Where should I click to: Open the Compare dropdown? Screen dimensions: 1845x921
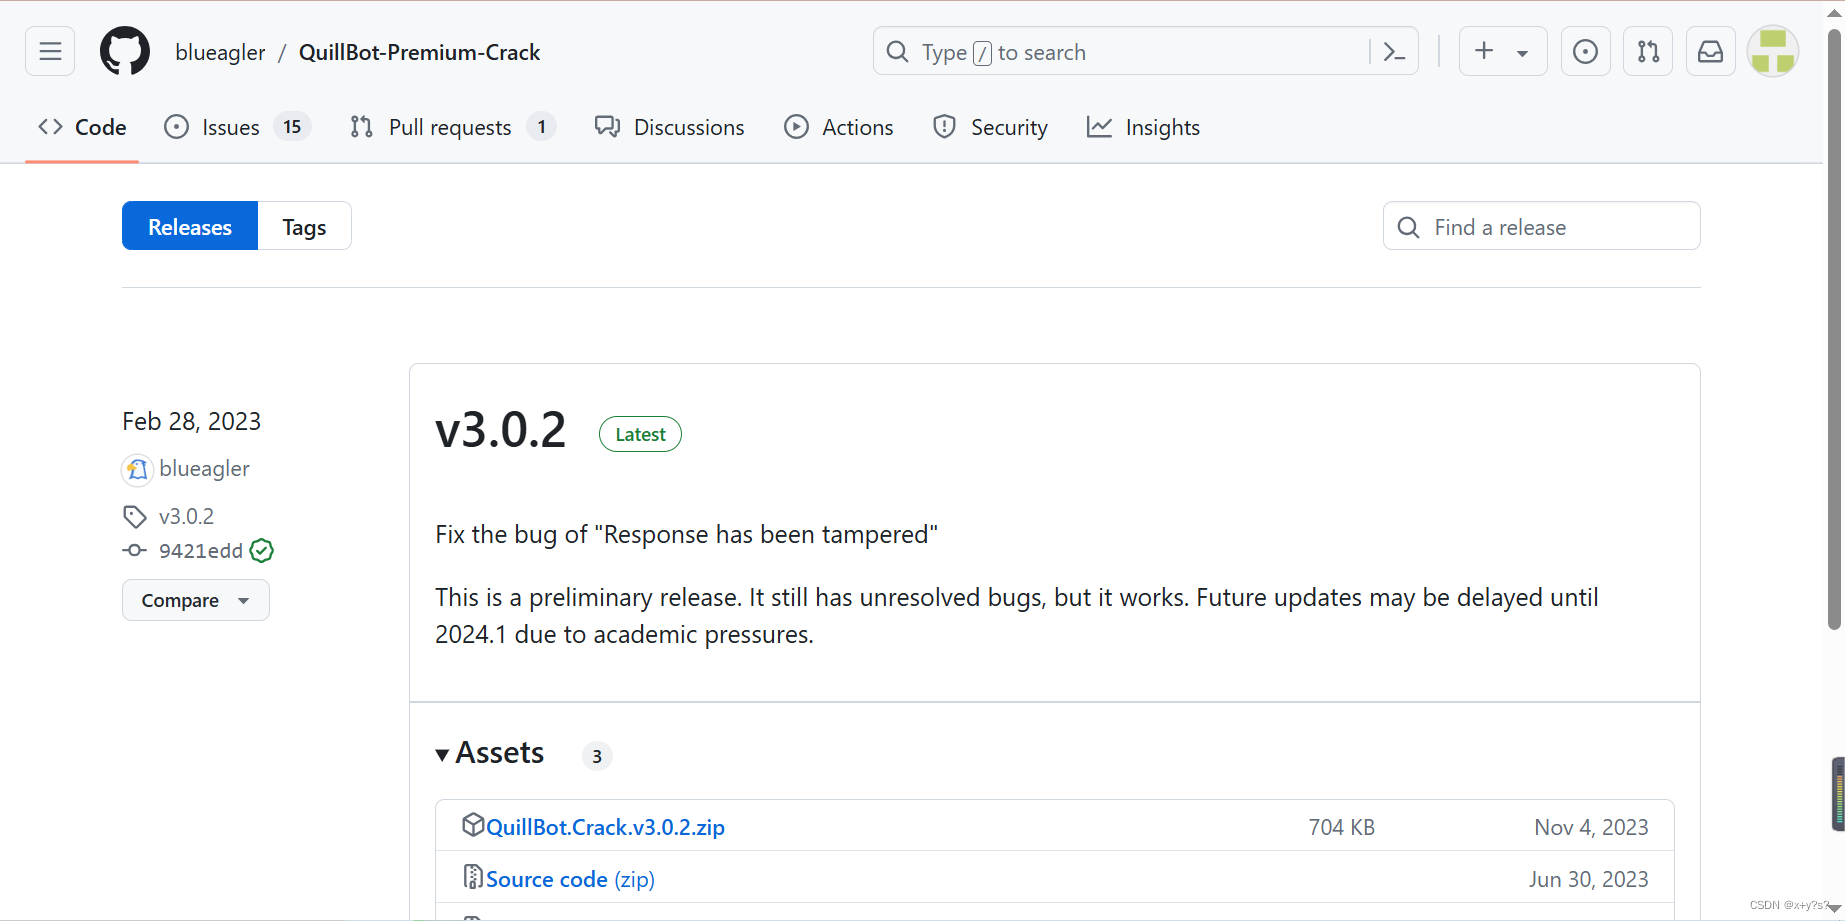click(196, 600)
